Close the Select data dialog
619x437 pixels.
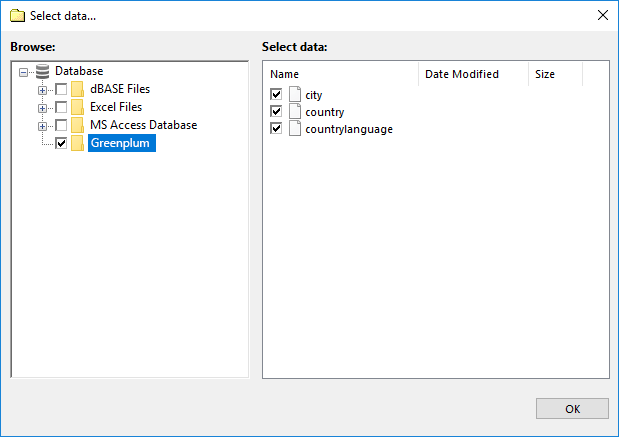pyautogui.click(x=602, y=15)
